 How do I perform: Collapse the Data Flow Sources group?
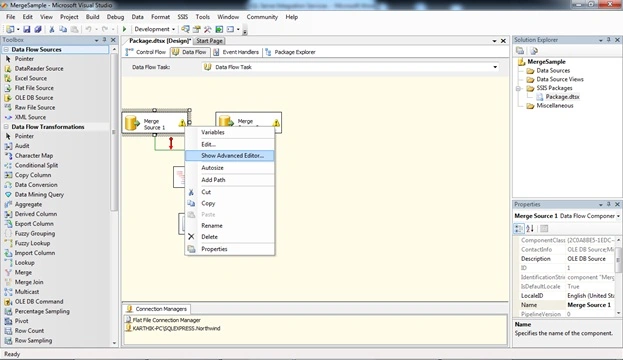[x=6, y=50]
